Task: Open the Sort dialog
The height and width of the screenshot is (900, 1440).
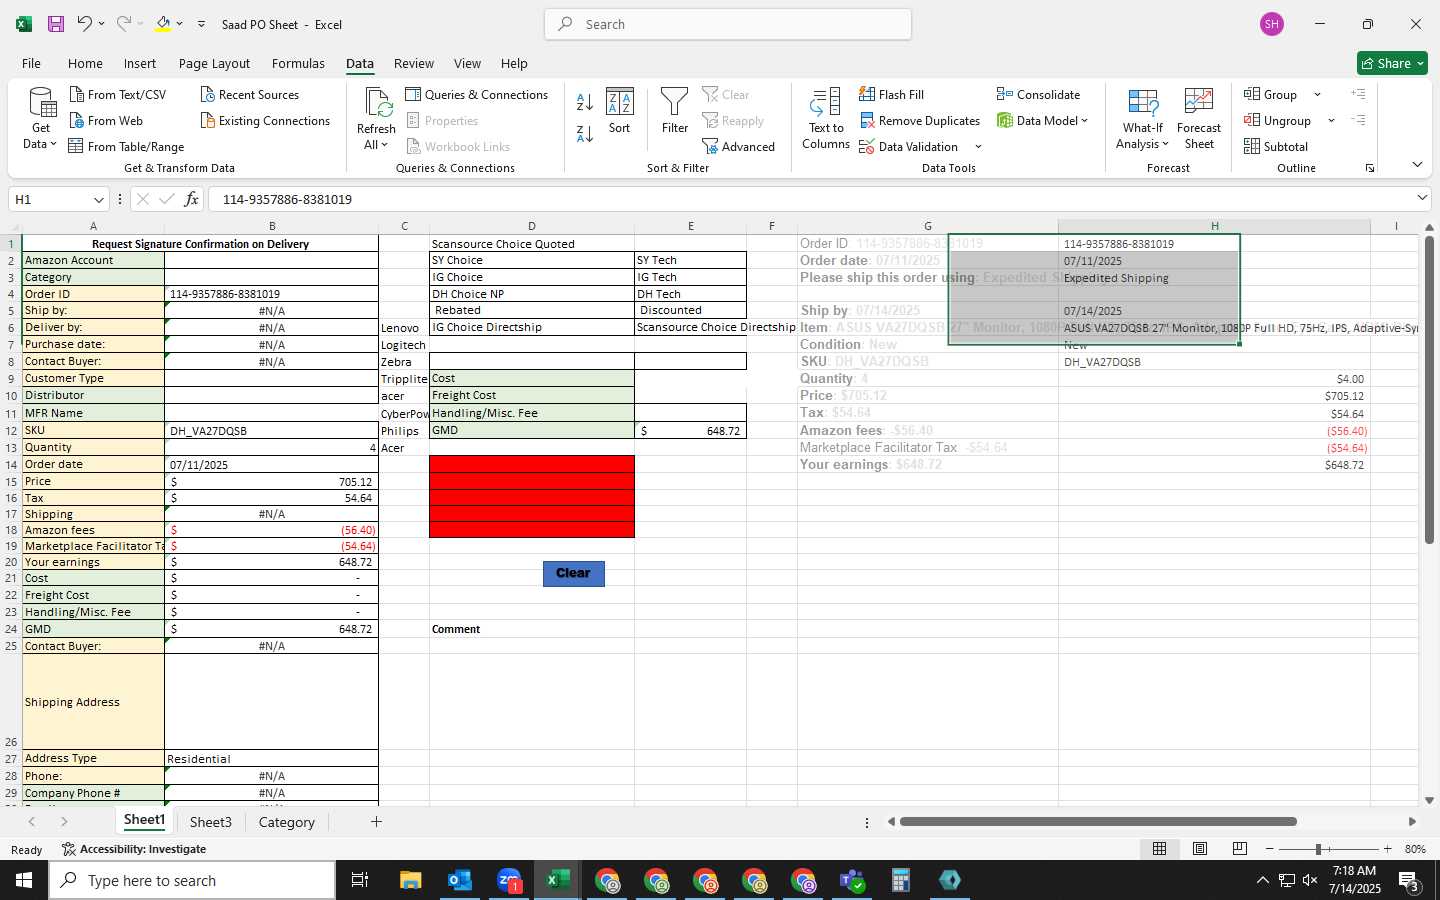Action: click(x=620, y=110)
